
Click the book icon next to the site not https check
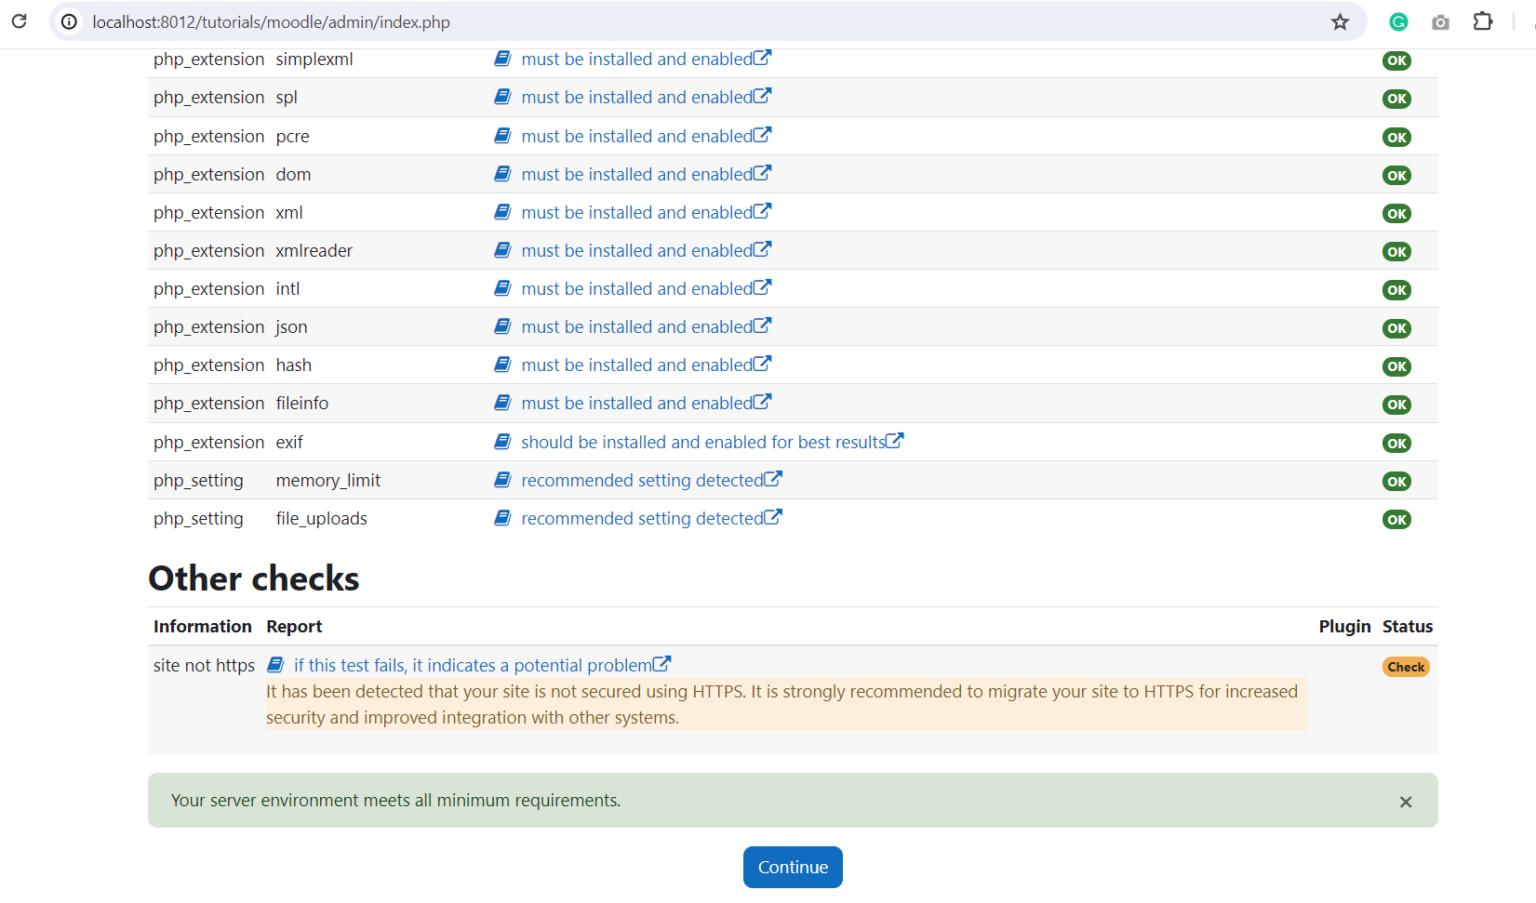[275, 664]
